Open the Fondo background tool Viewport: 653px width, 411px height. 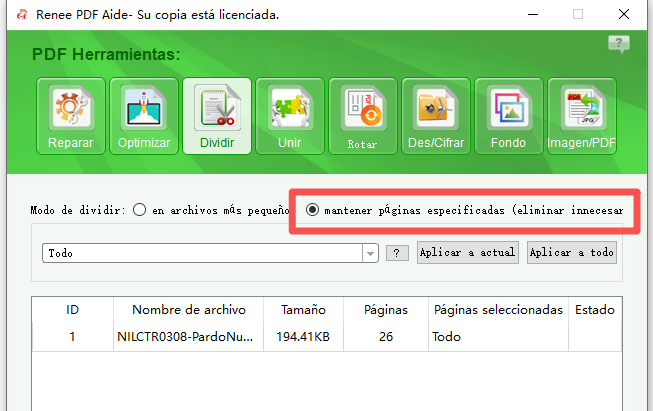[x=508, y=116]
